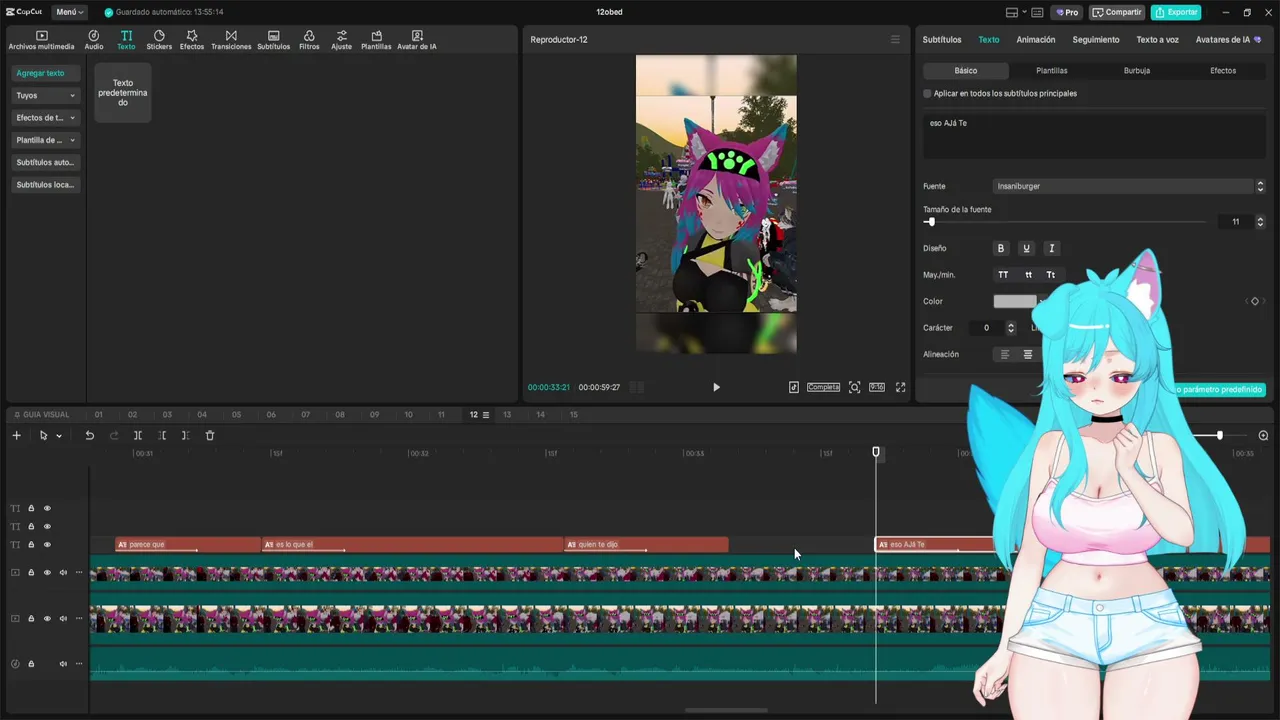Play the preview video
This screenshot has width=1280, height=720.
tap(716, 387)
